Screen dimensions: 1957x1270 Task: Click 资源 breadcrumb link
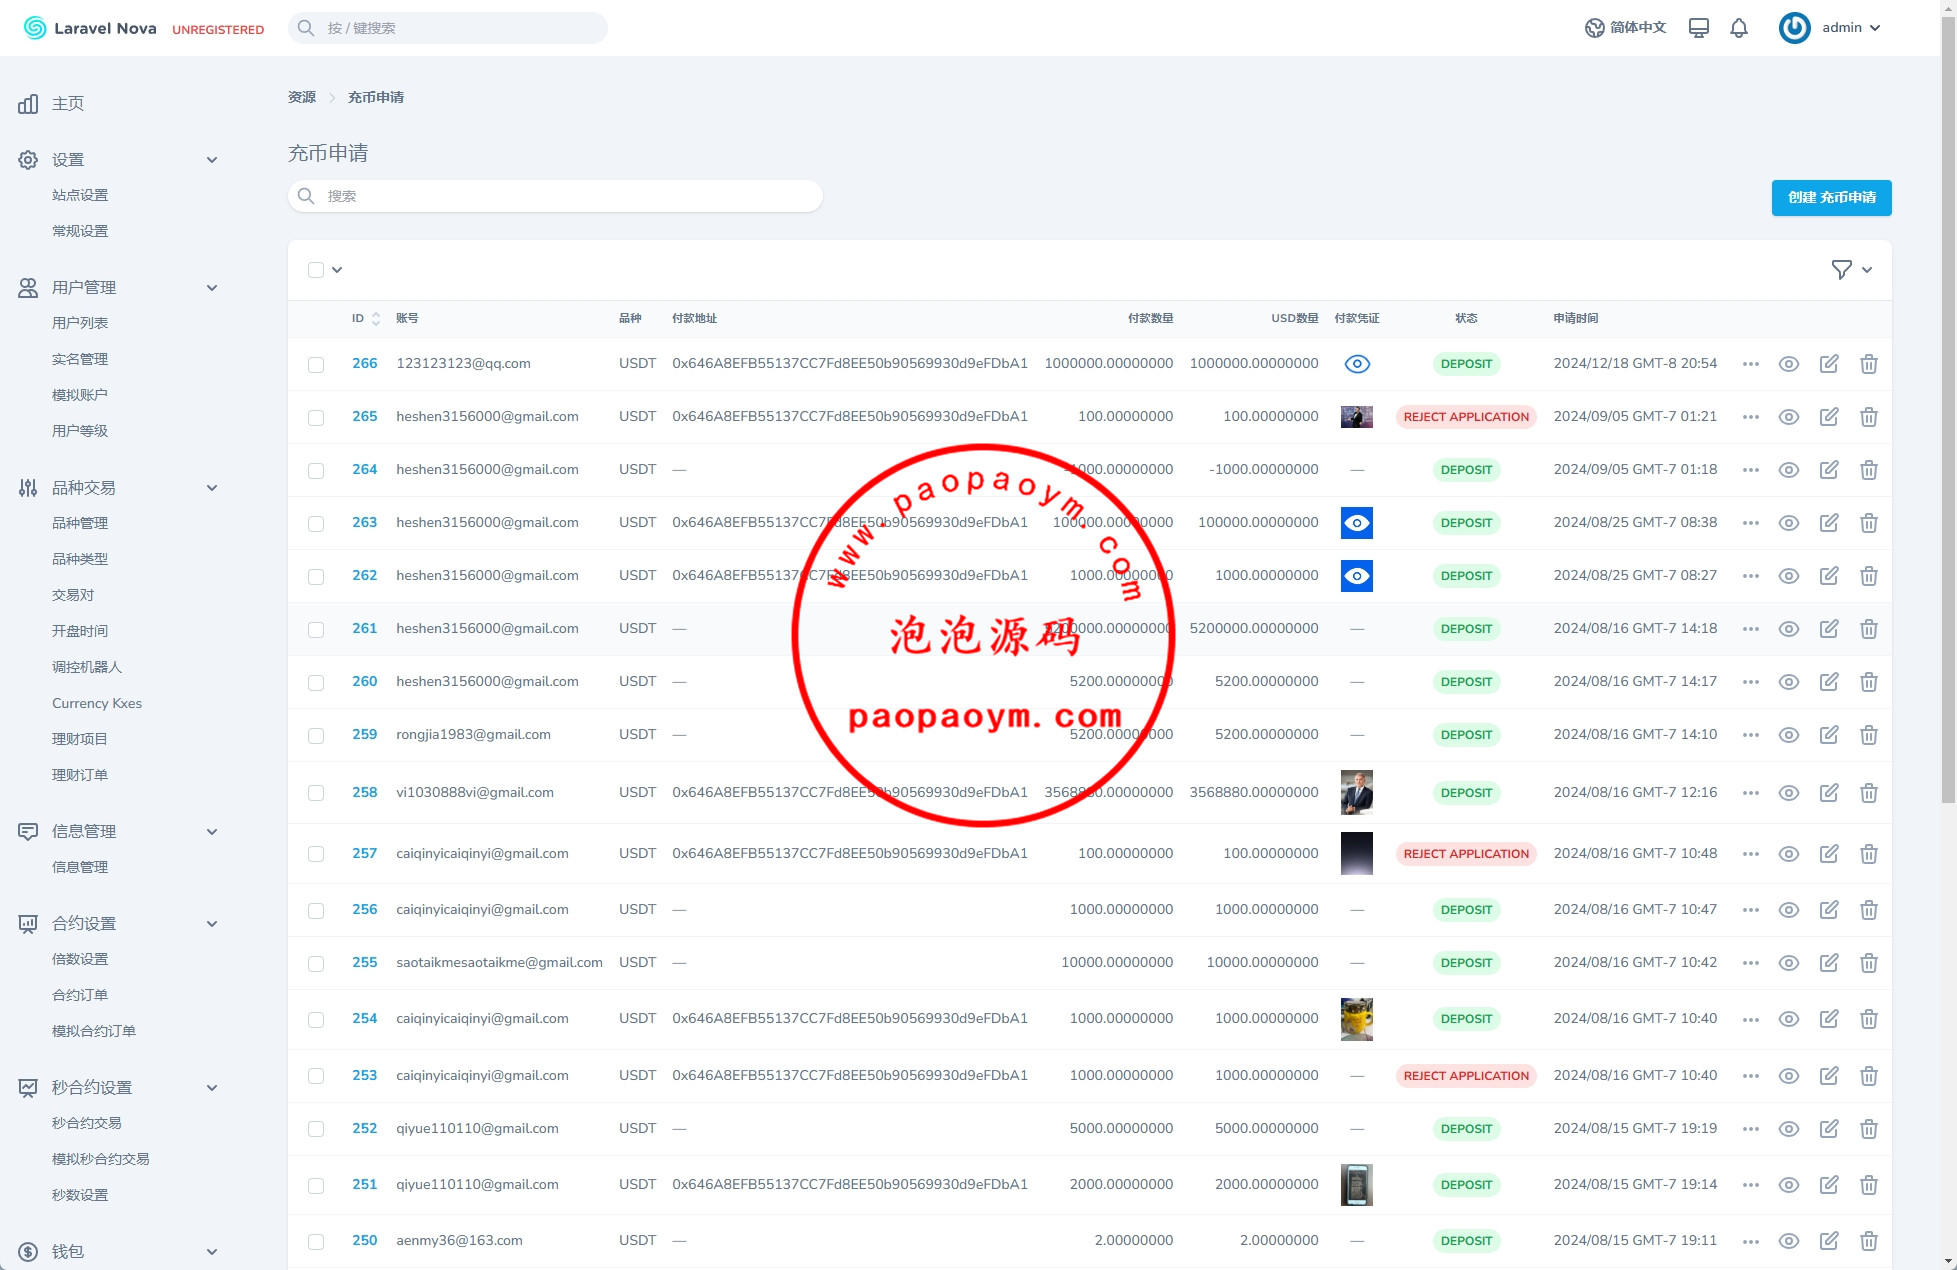(302, 98)
